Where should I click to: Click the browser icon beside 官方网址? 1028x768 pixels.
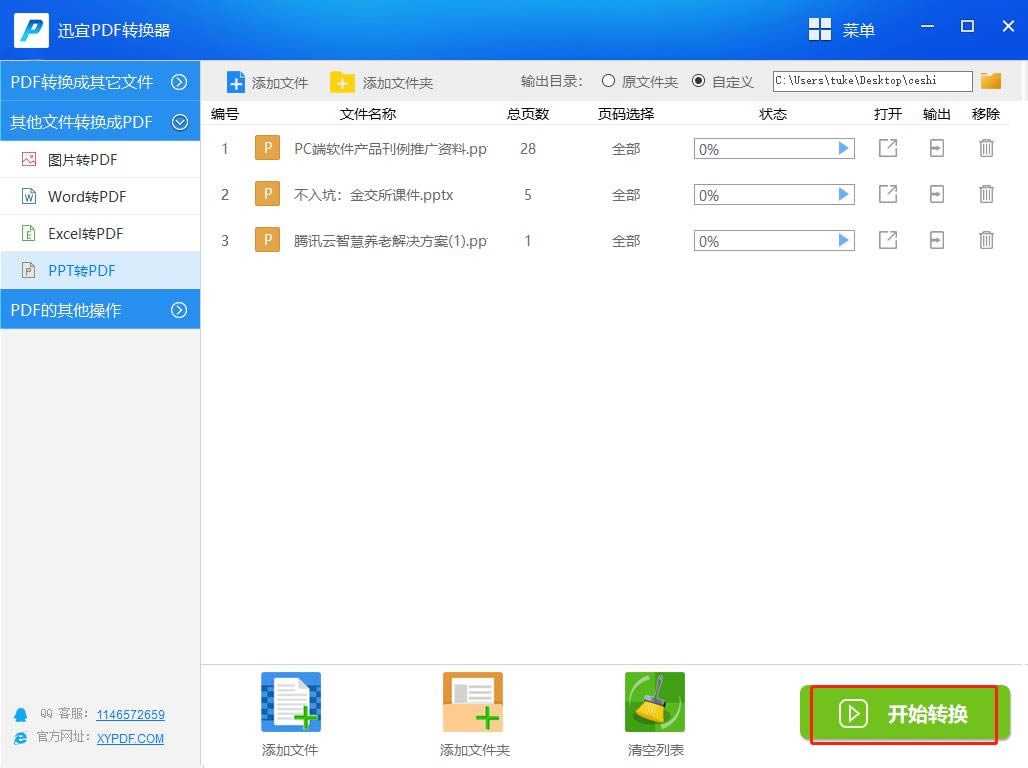click(x=21, y=738)
